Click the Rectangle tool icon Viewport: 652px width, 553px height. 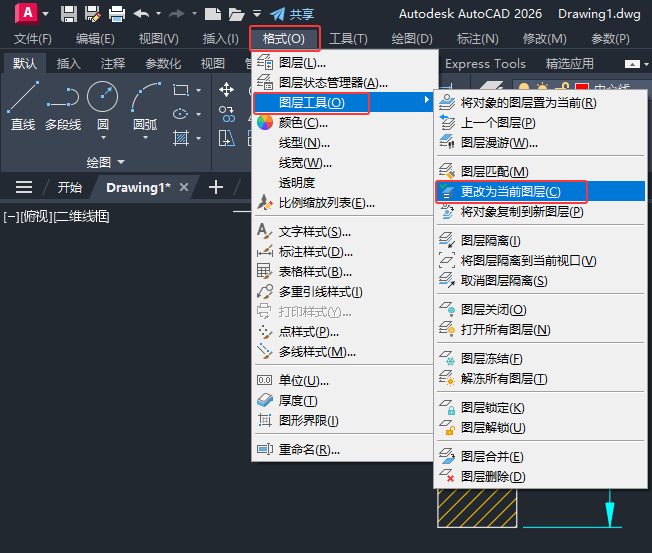181,90
